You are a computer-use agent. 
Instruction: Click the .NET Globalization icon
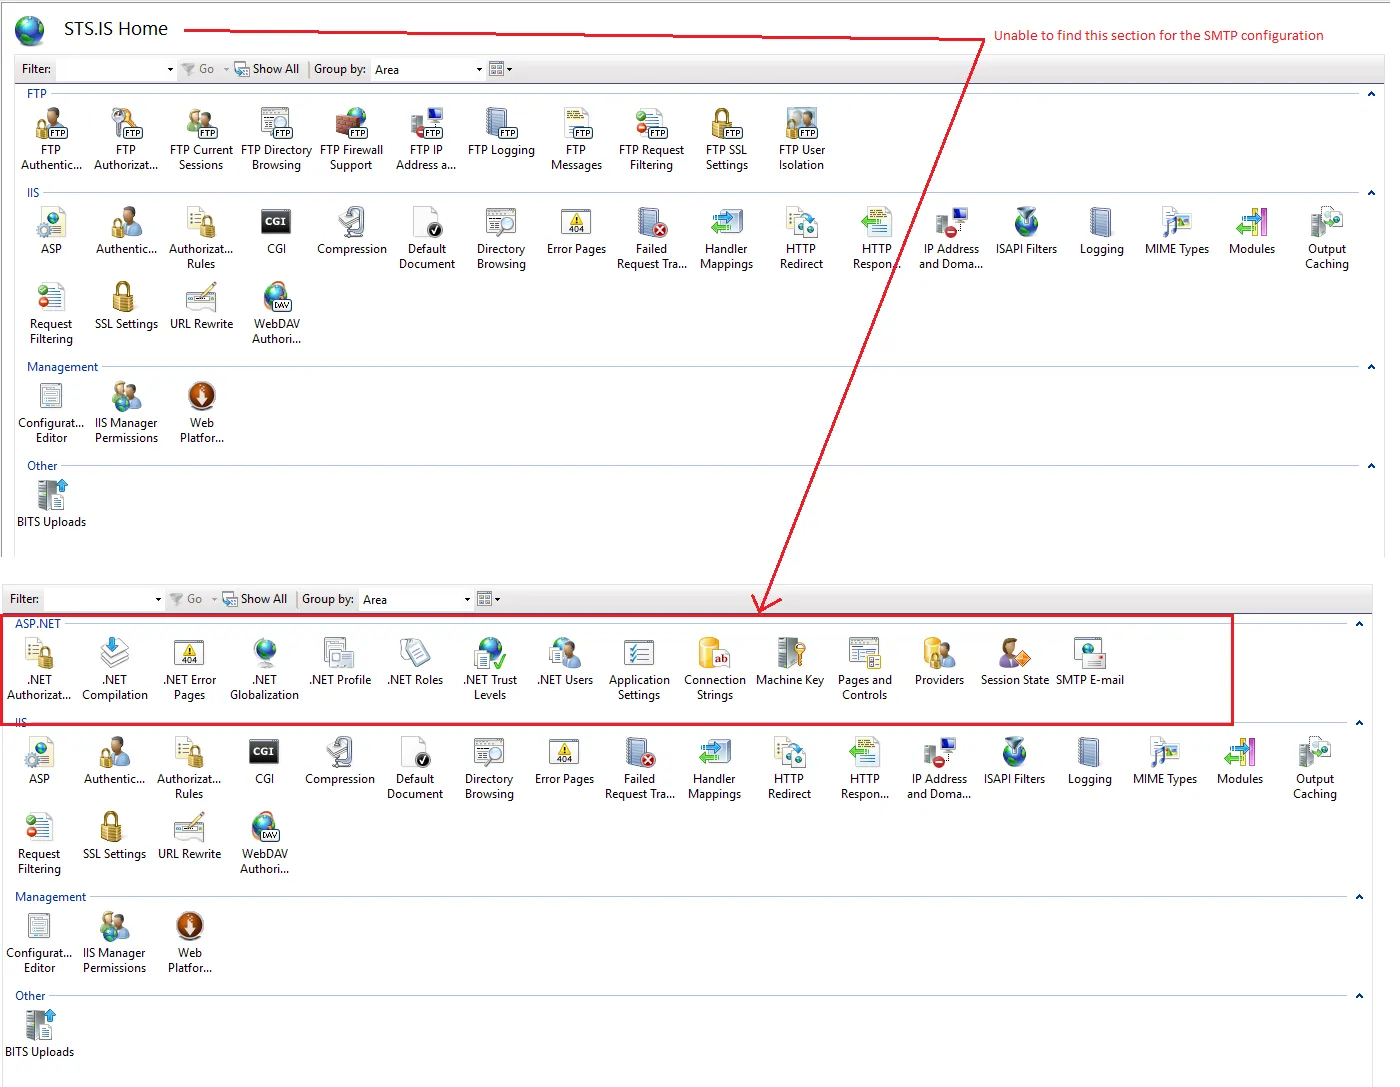pyautogui.click(x=264, y=653)
